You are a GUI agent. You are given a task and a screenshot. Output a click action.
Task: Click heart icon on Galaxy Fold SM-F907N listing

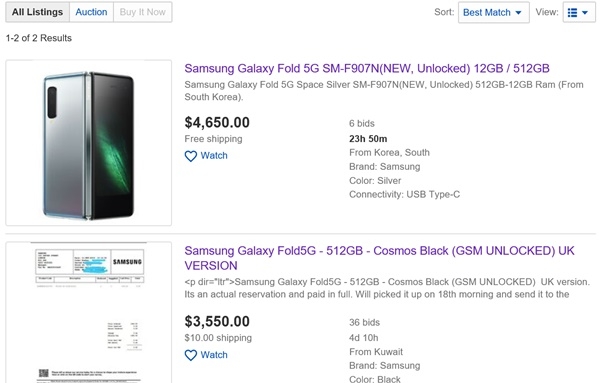(191, 156)
